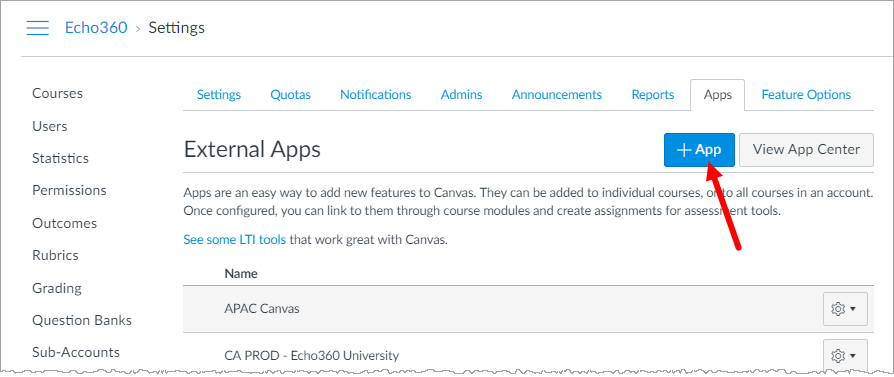Open Outcomes in the sidebar

pos(64,223)
